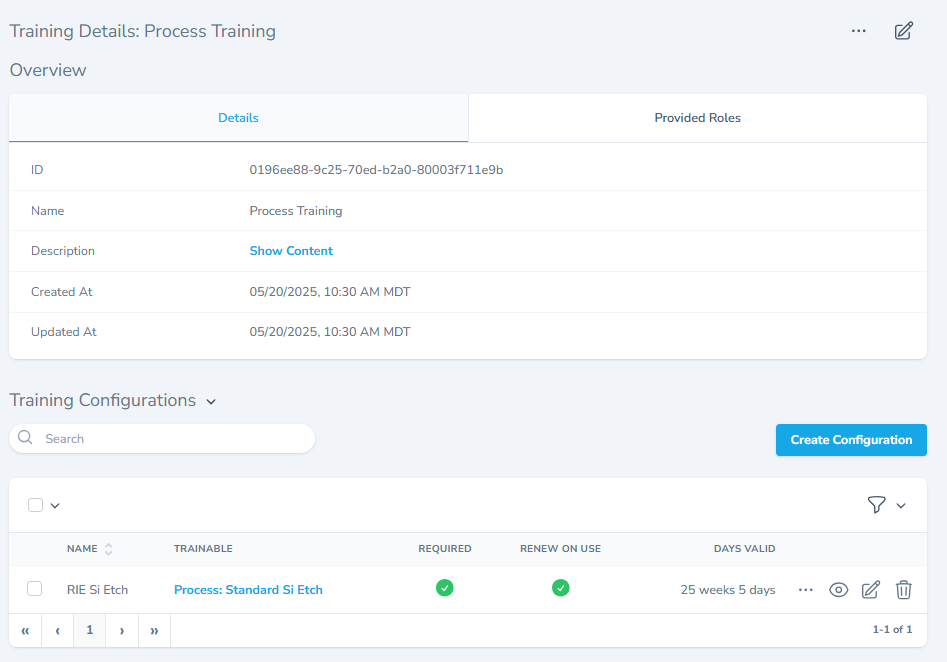Edit the RIE Si Etch configuration
The height and width of the screenshot is (662, 947).
click(x=871, y=590)
